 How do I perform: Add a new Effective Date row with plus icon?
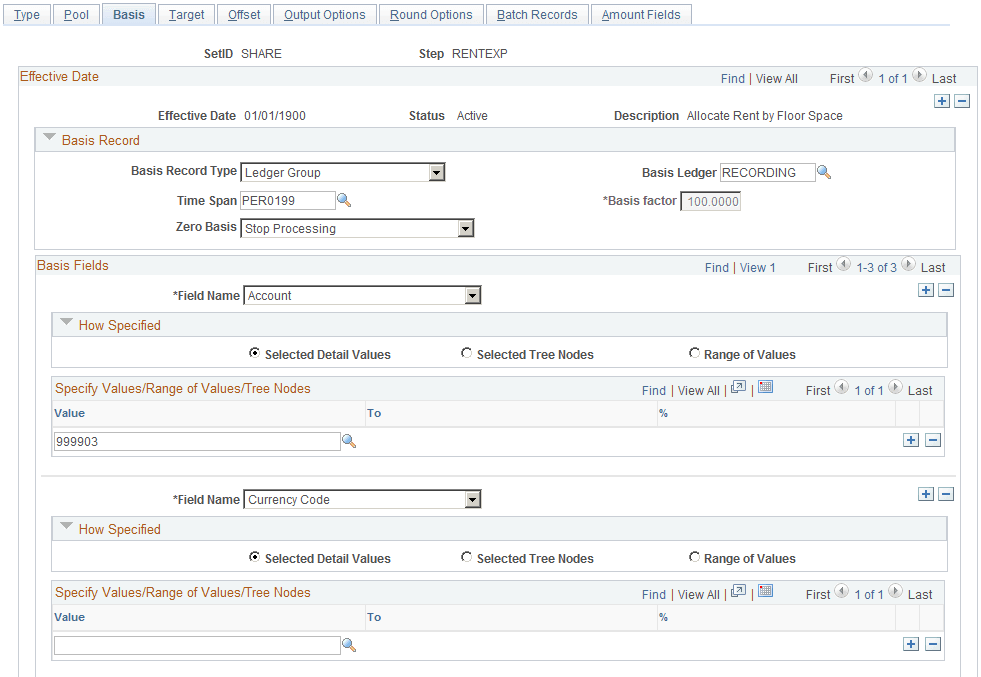click(941, 101)
